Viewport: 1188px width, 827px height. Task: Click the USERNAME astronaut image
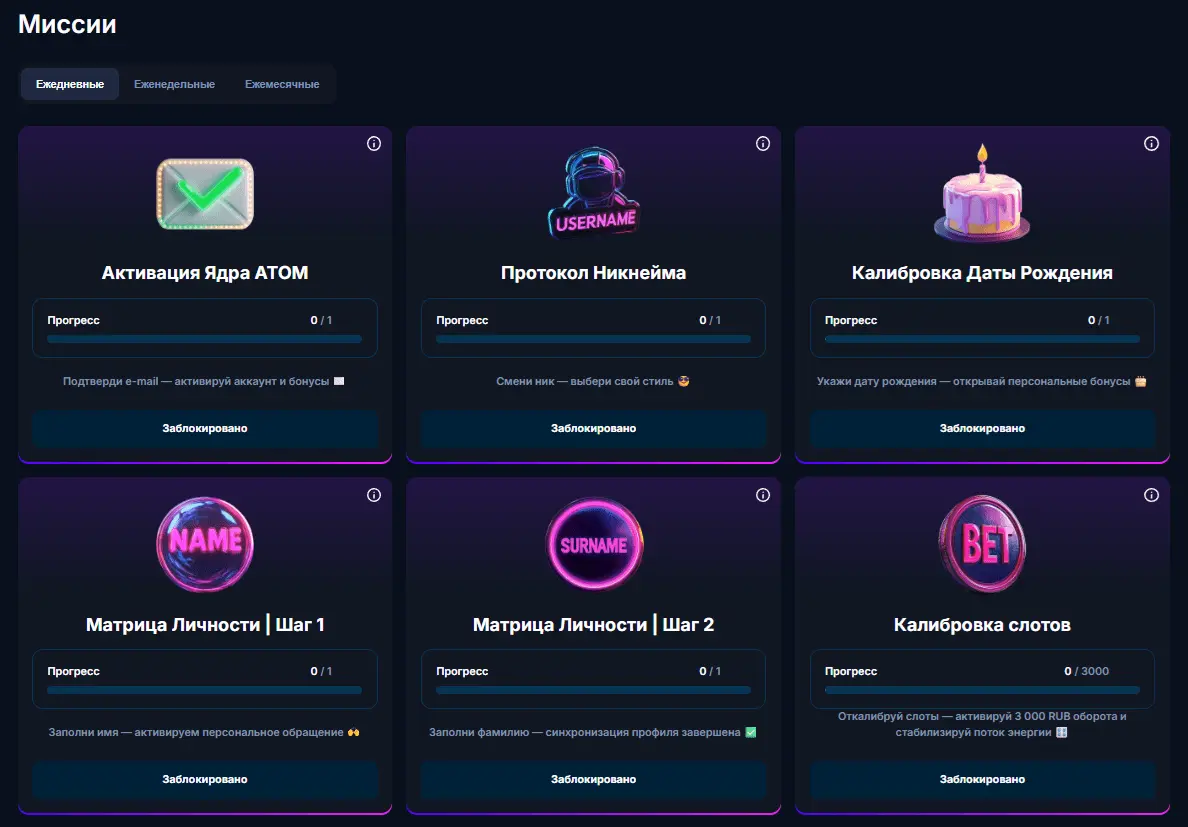(x=594, y=194)
